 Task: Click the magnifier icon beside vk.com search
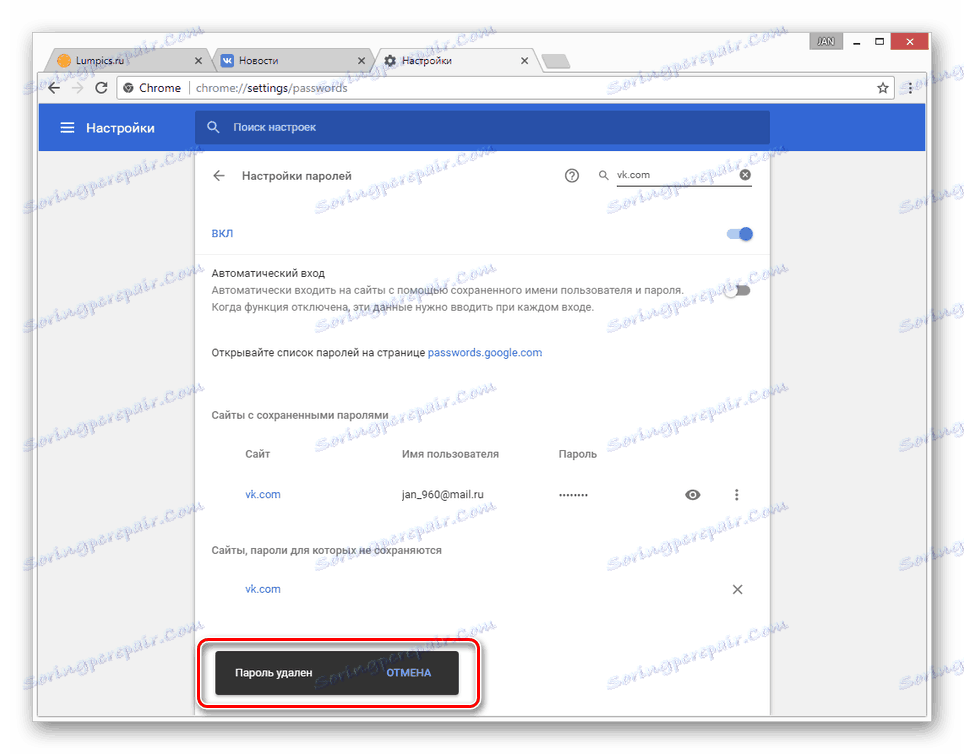(x=604, y=175)
